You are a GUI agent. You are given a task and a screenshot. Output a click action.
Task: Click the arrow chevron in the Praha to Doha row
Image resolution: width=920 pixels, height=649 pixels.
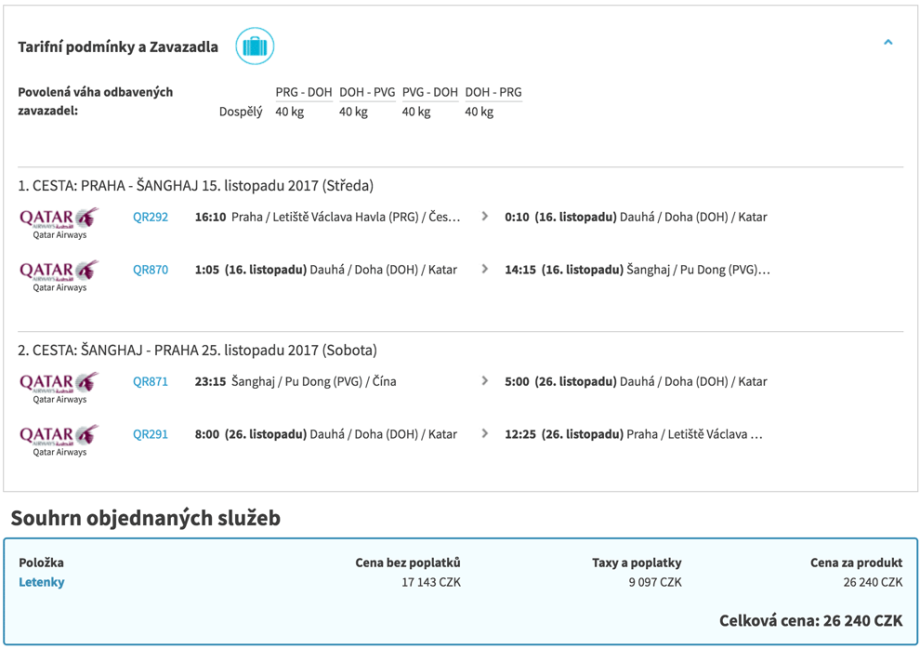pyautogui.click(x=485, y=216)
